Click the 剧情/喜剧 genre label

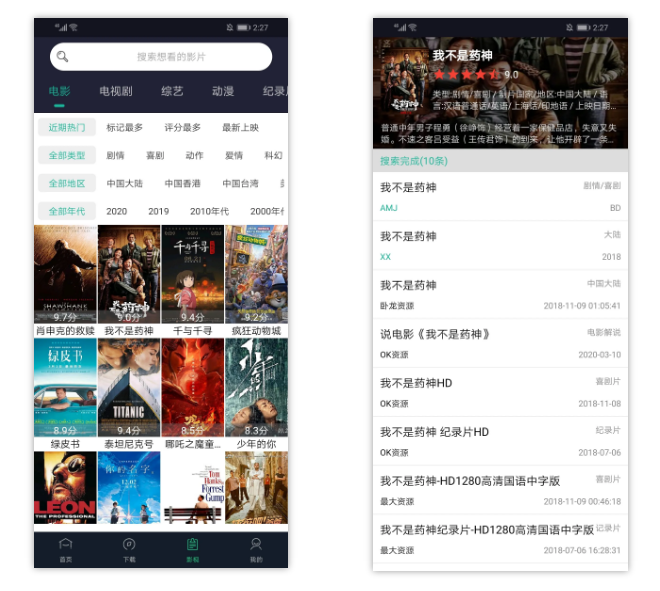tap(602, 186)
